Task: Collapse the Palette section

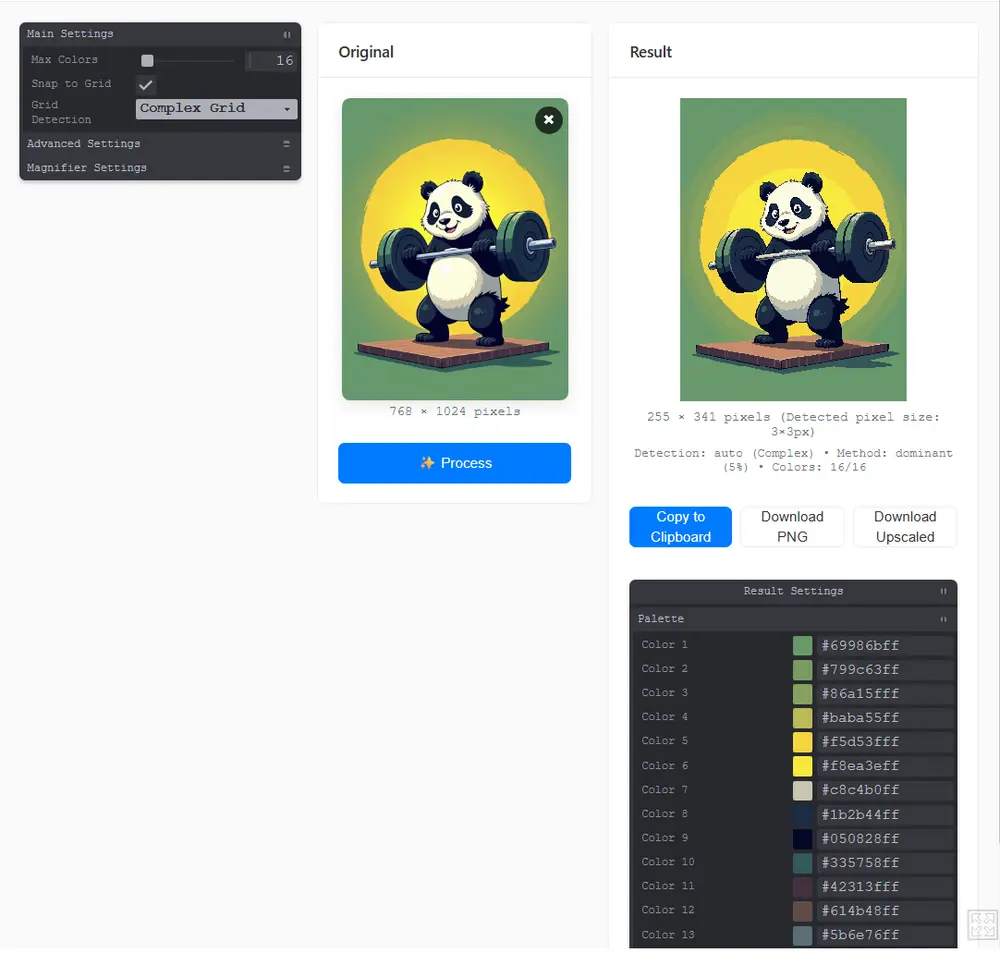Action: (942, 619)
